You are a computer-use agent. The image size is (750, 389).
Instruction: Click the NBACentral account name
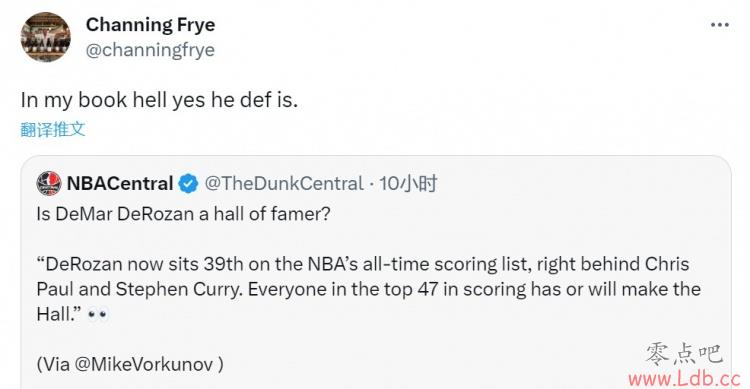click(120, 183)
